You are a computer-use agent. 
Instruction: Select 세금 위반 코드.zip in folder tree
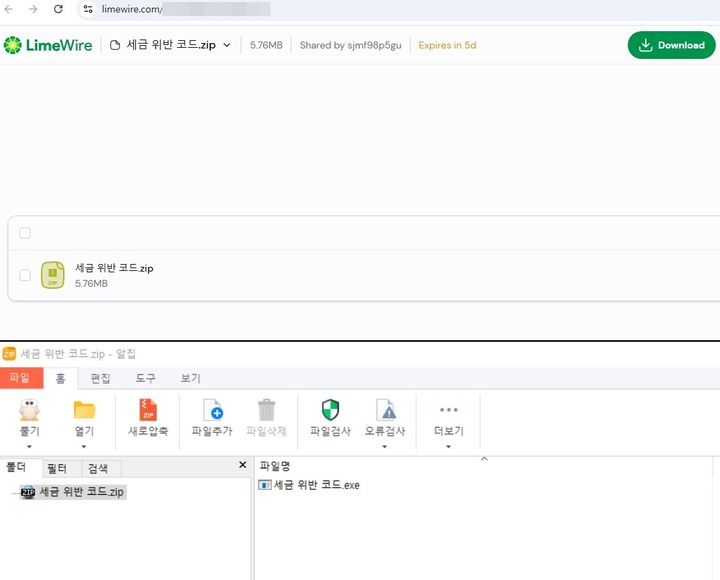tap(81, 491)
